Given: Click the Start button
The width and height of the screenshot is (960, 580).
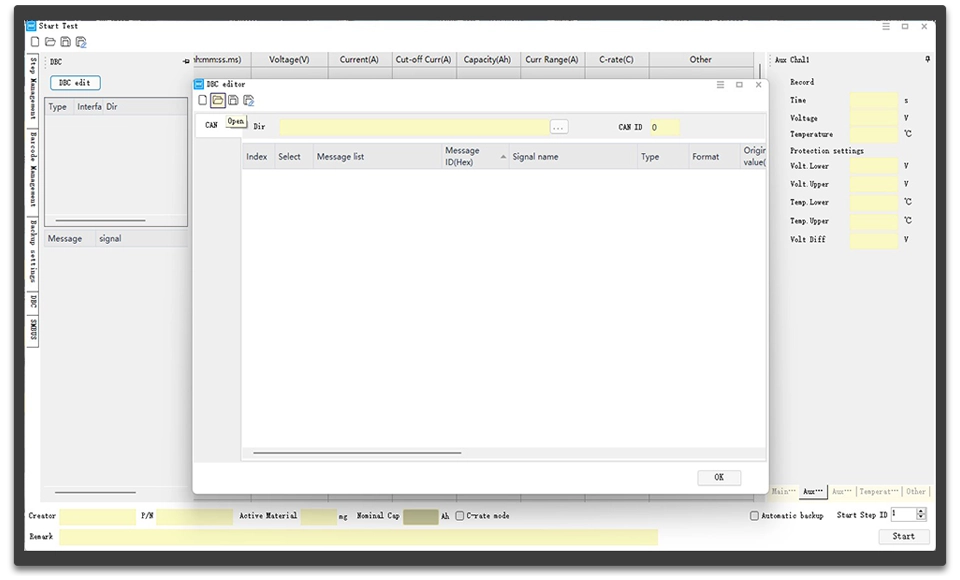Looking at the screenshot, I should 904,536.
